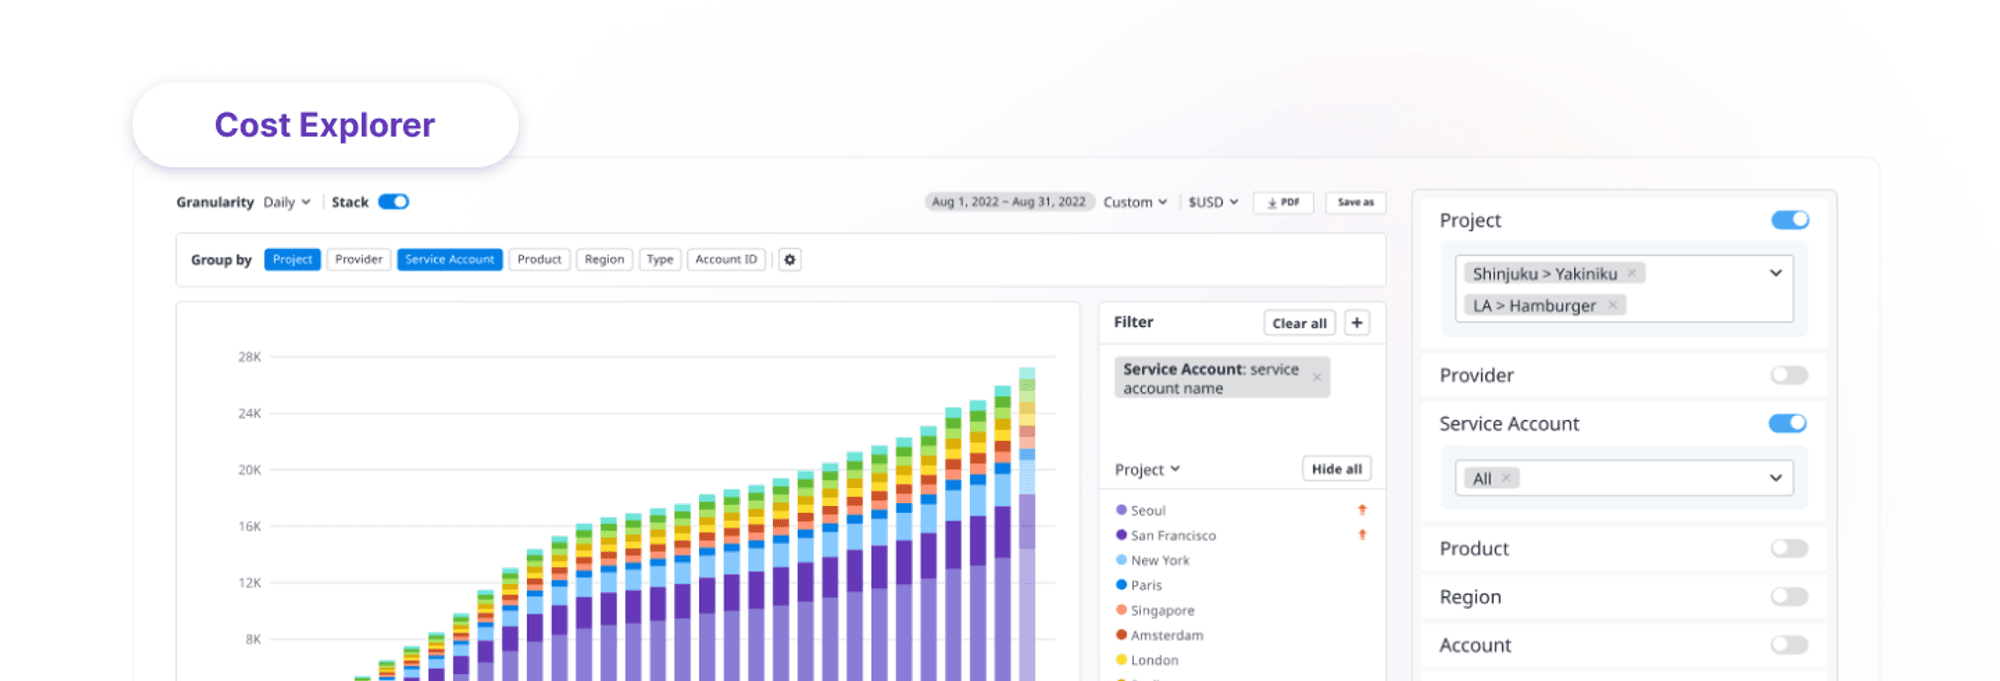This screenshot has width=2000, height=681.
Task: Open the Granularity Daily dropdown
Action: point(287,202)
